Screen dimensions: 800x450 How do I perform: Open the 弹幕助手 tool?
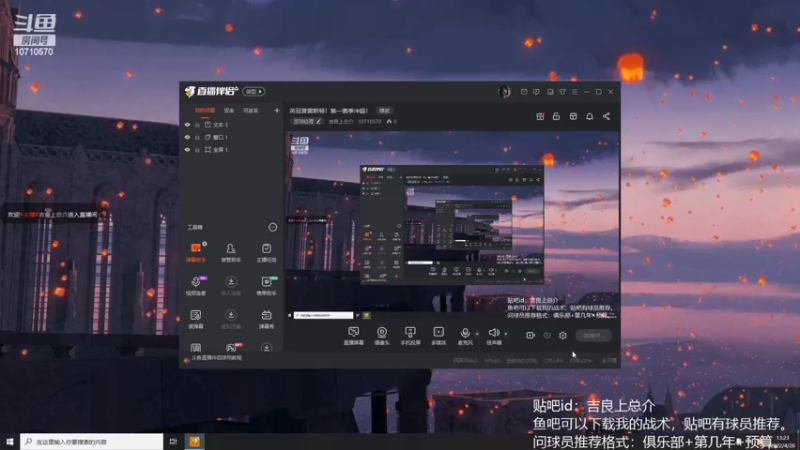point(196,252)
